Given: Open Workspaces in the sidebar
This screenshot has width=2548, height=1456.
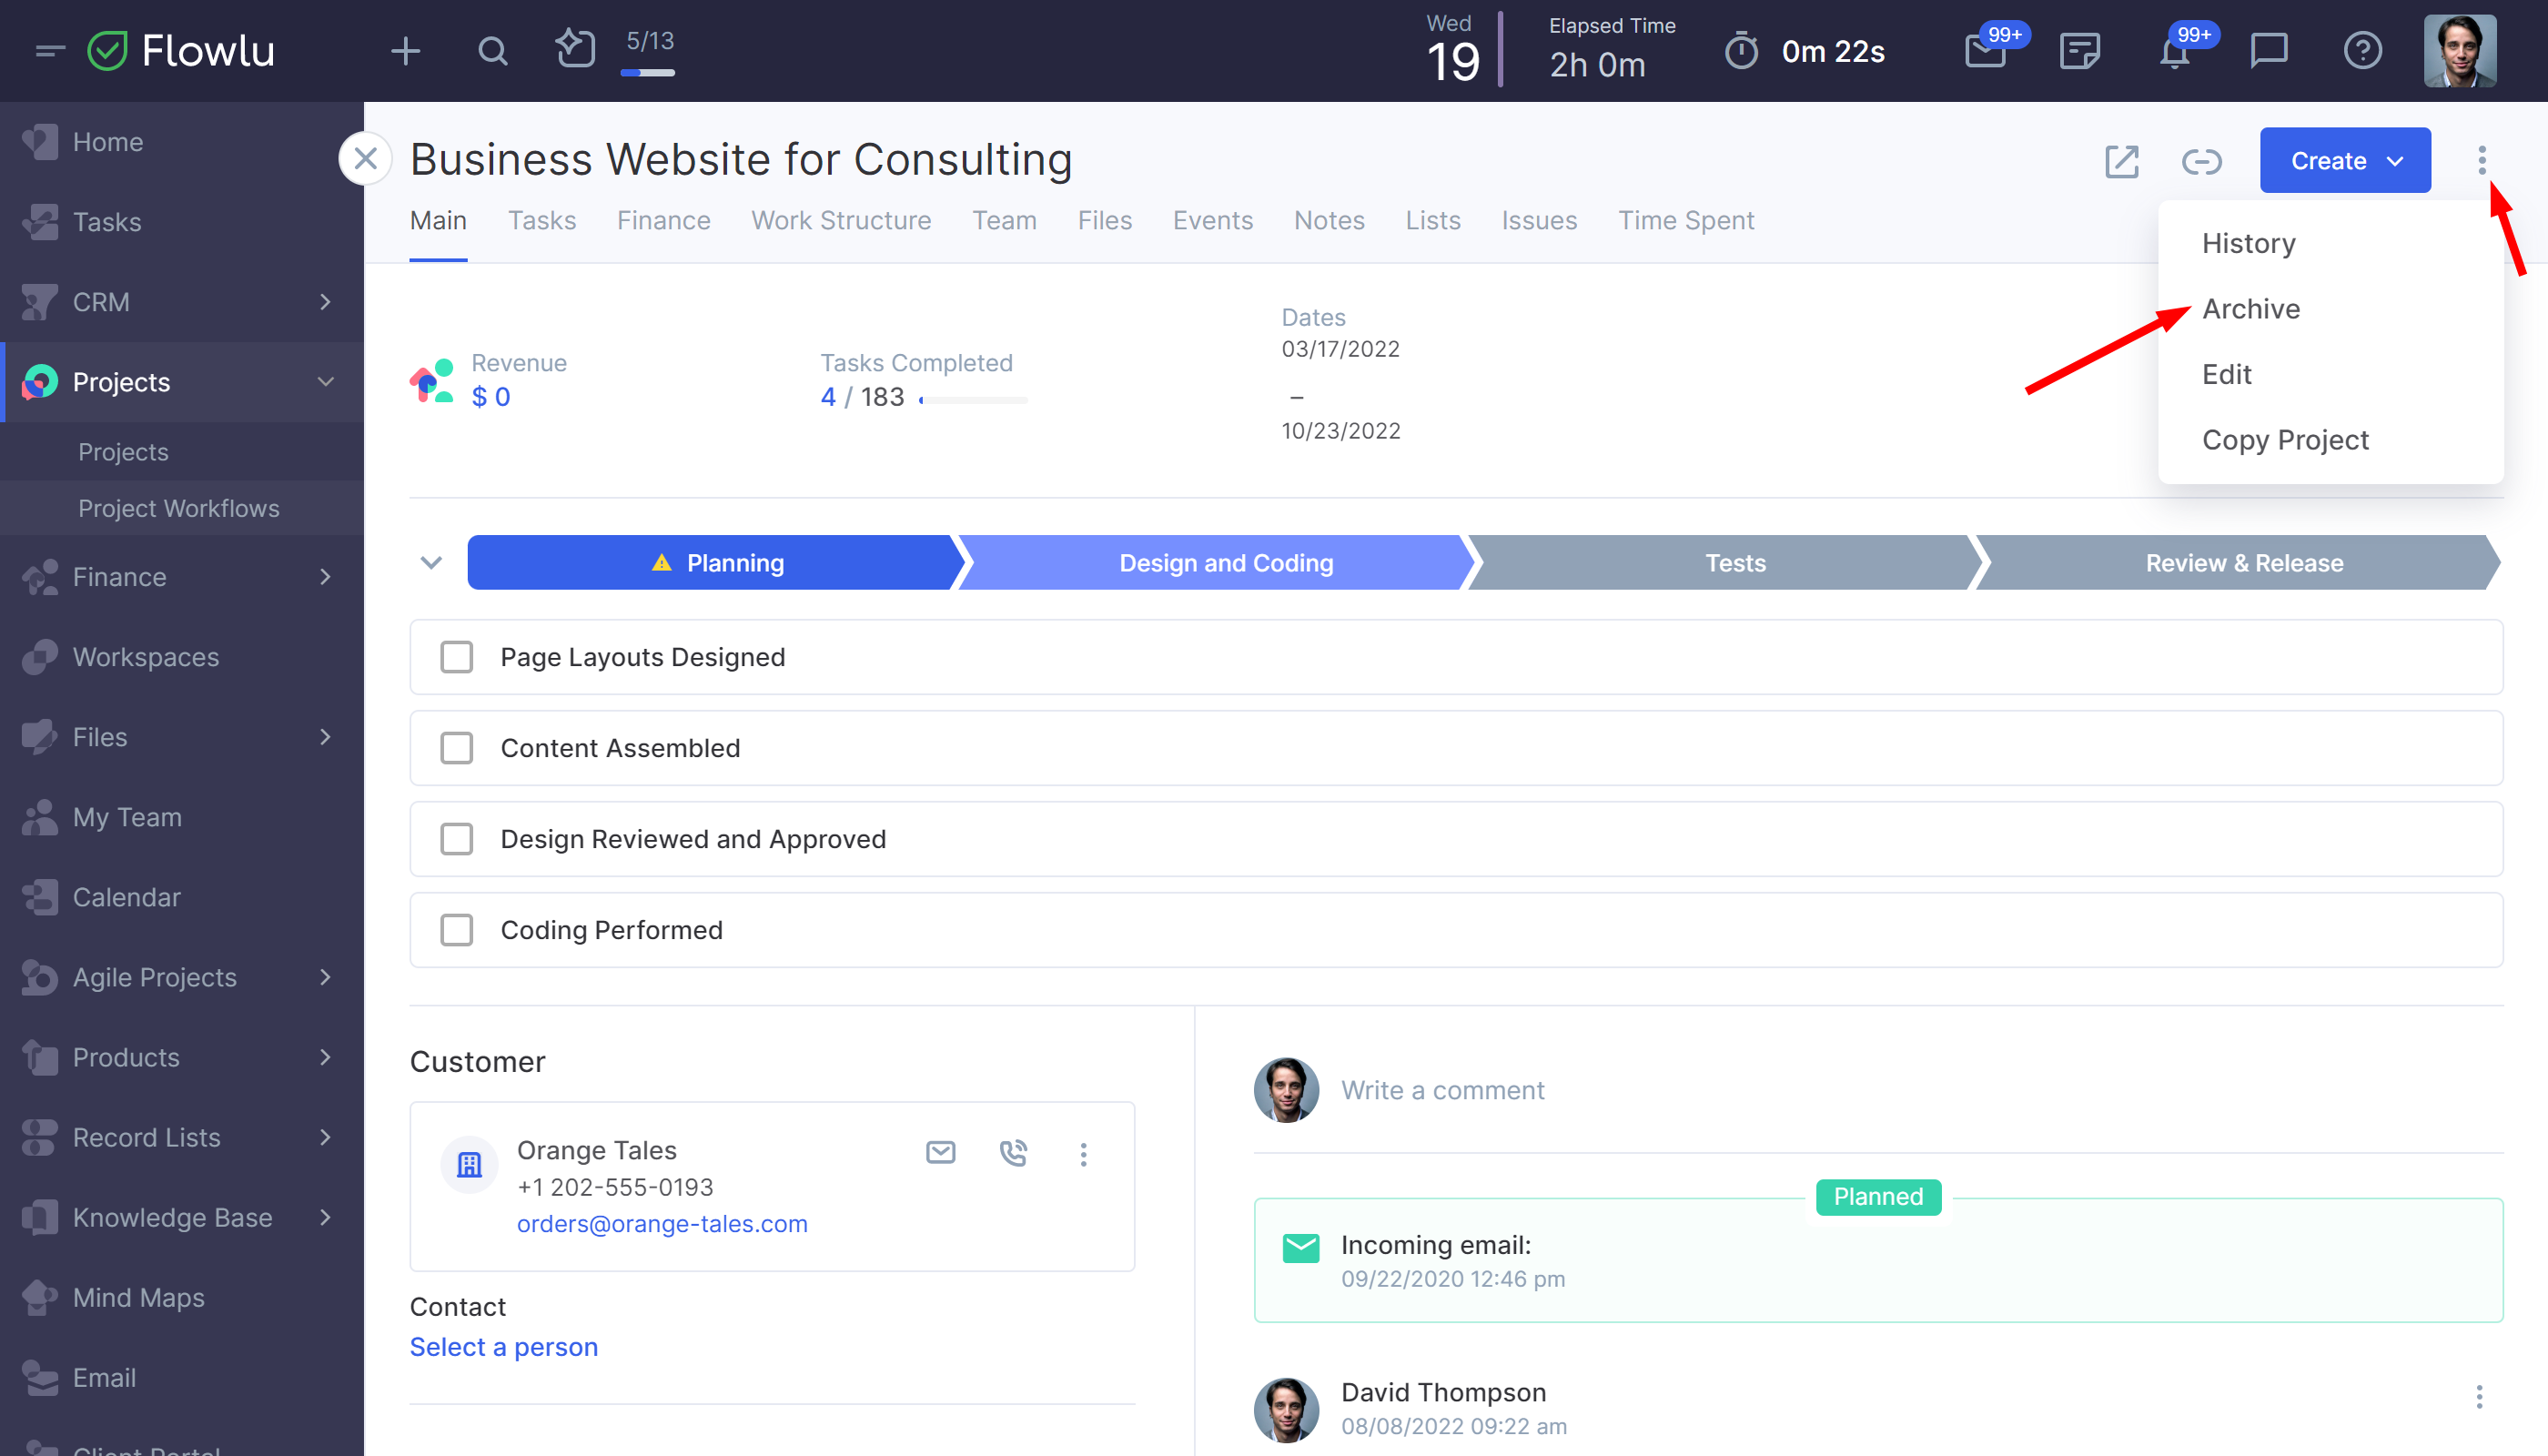Looking at the screenshot, I should point(182,657).
